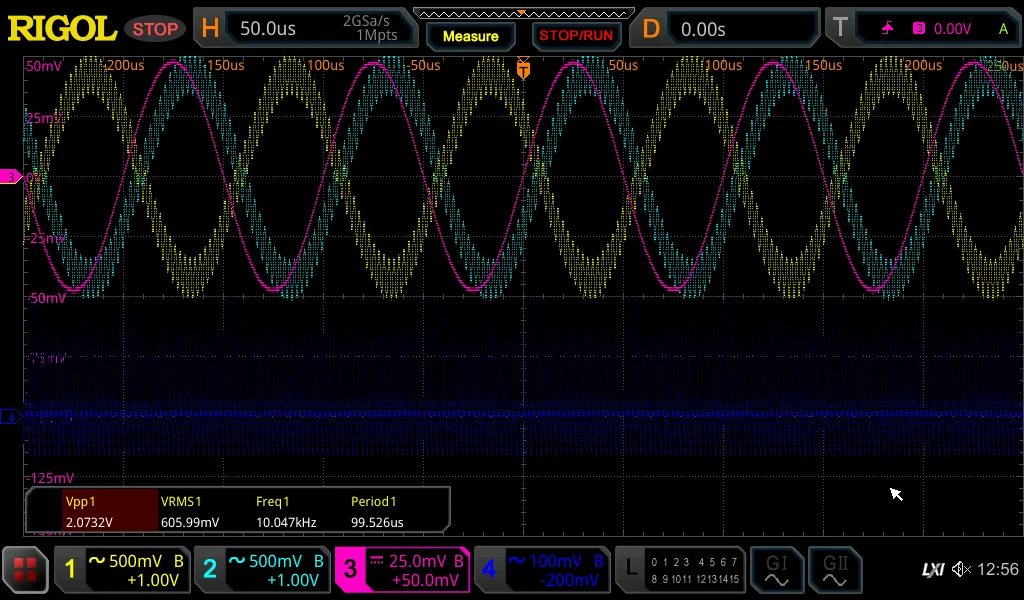1024x600 pixels.
Task: Select channel 3 ground level marker
Action: pos(10,177)
